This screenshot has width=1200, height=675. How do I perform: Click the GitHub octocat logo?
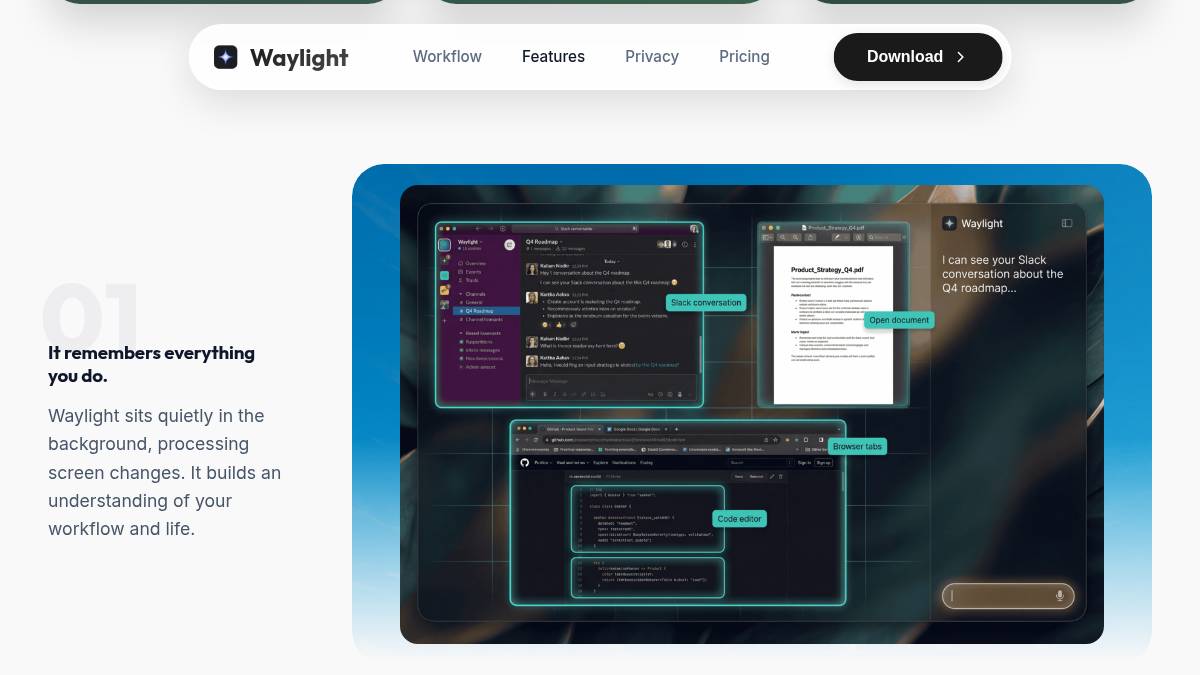point(524,463)
